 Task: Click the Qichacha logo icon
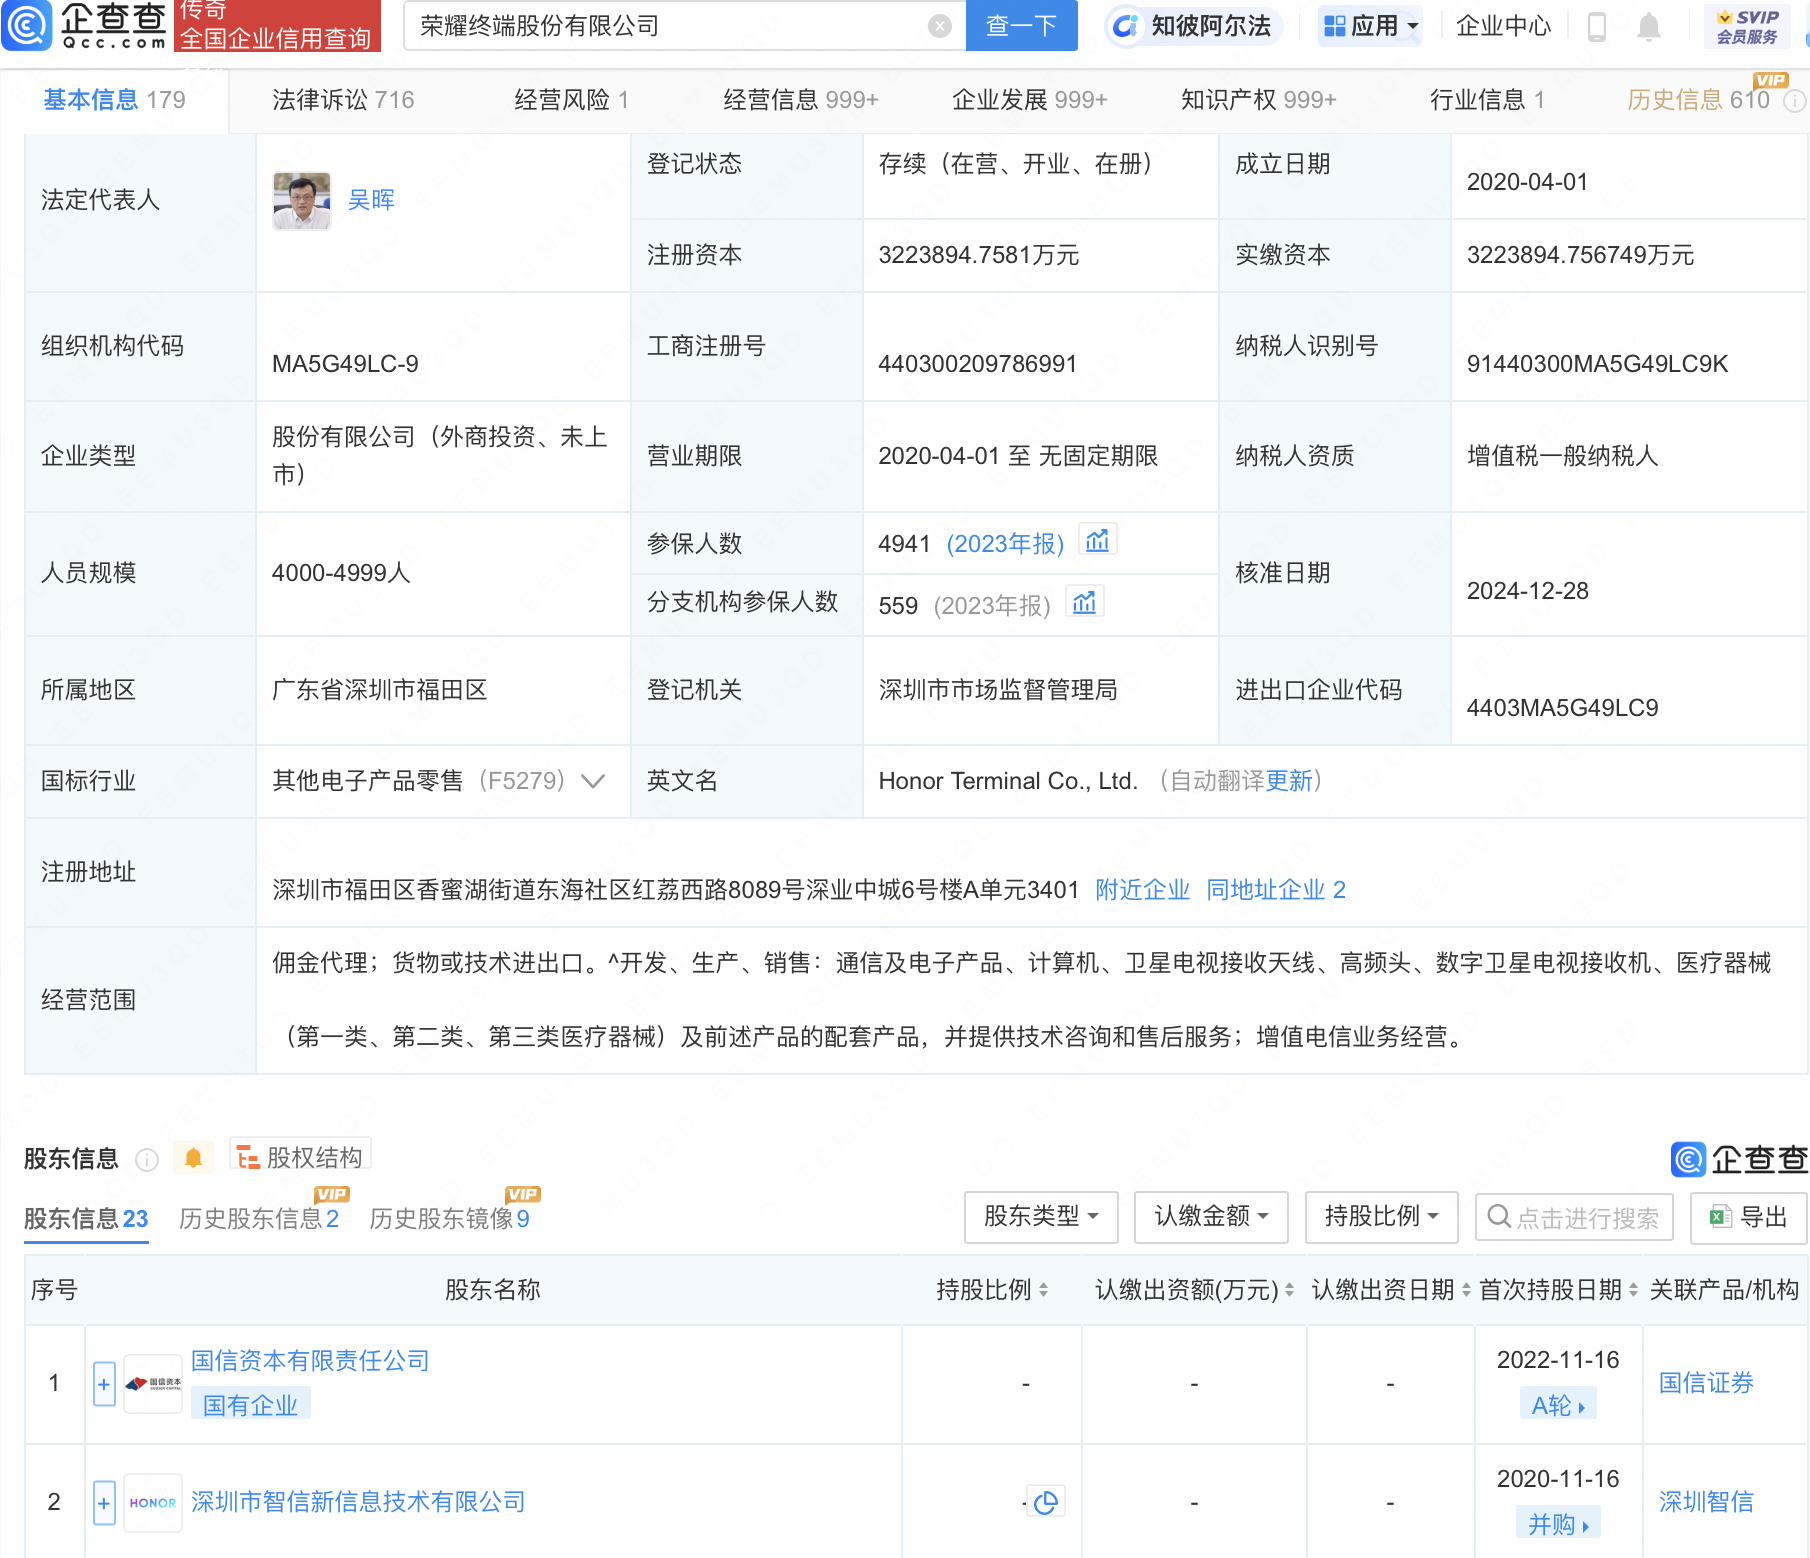pos(27,25)
